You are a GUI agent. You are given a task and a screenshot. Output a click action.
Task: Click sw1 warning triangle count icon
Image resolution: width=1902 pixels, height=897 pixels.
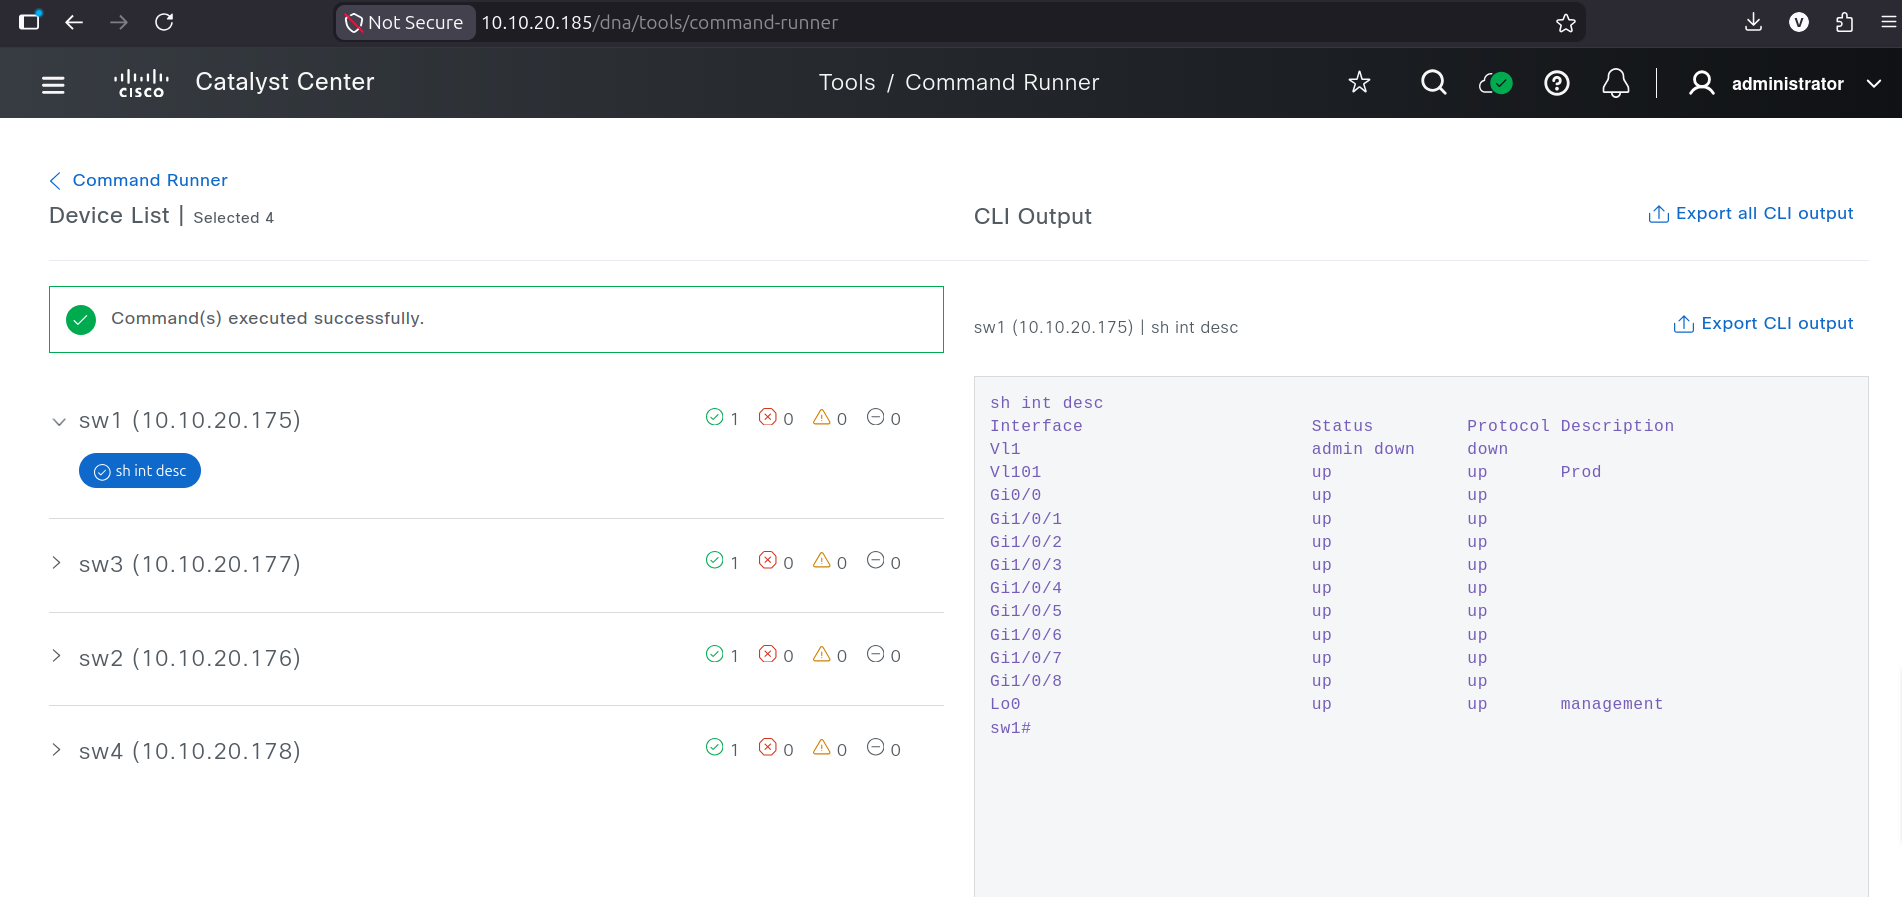822,417
